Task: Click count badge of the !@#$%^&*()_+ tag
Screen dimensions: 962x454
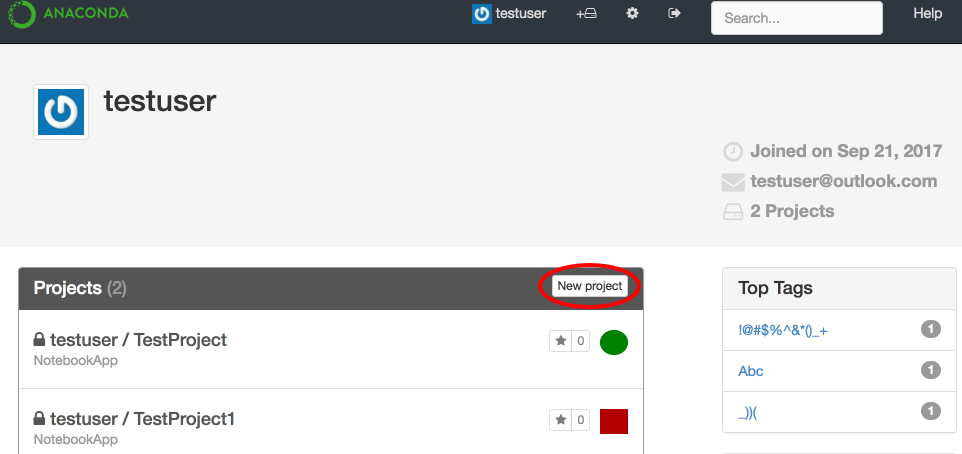Action: (x=931, y=329)
